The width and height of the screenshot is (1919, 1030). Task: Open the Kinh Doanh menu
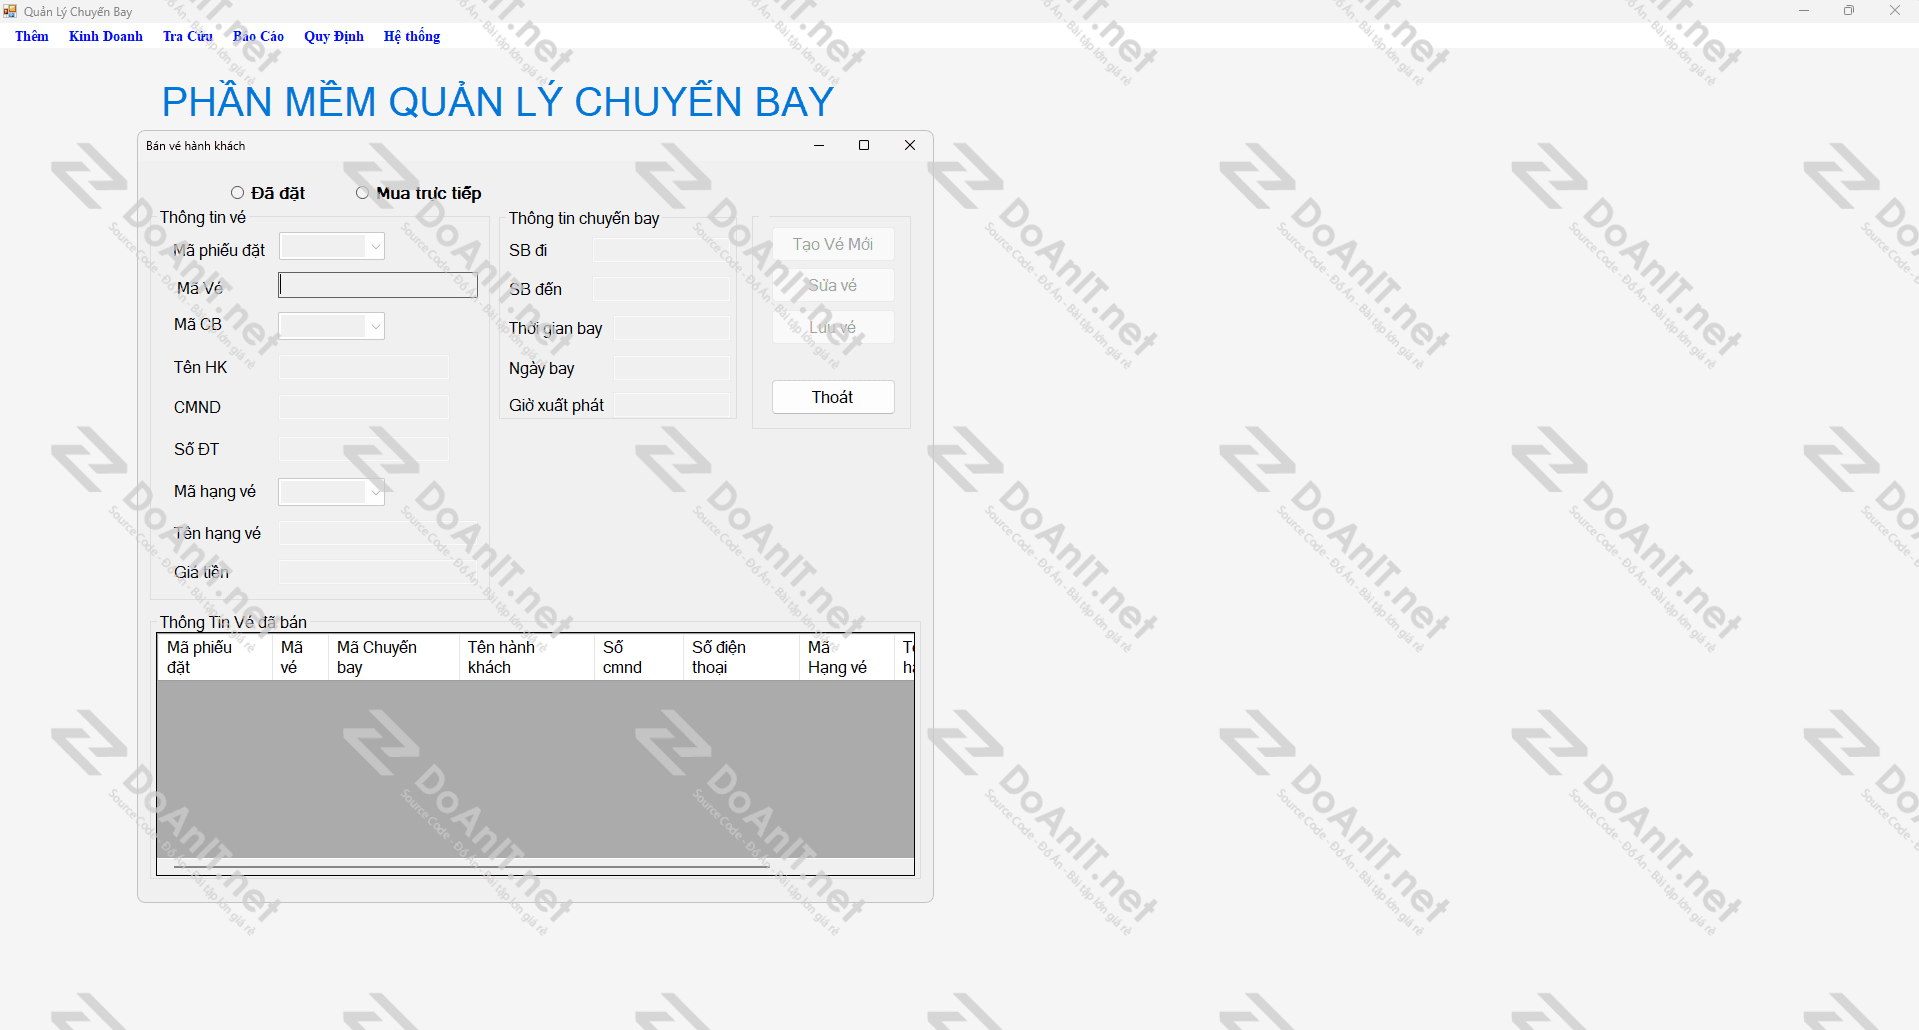click(106, 36)
